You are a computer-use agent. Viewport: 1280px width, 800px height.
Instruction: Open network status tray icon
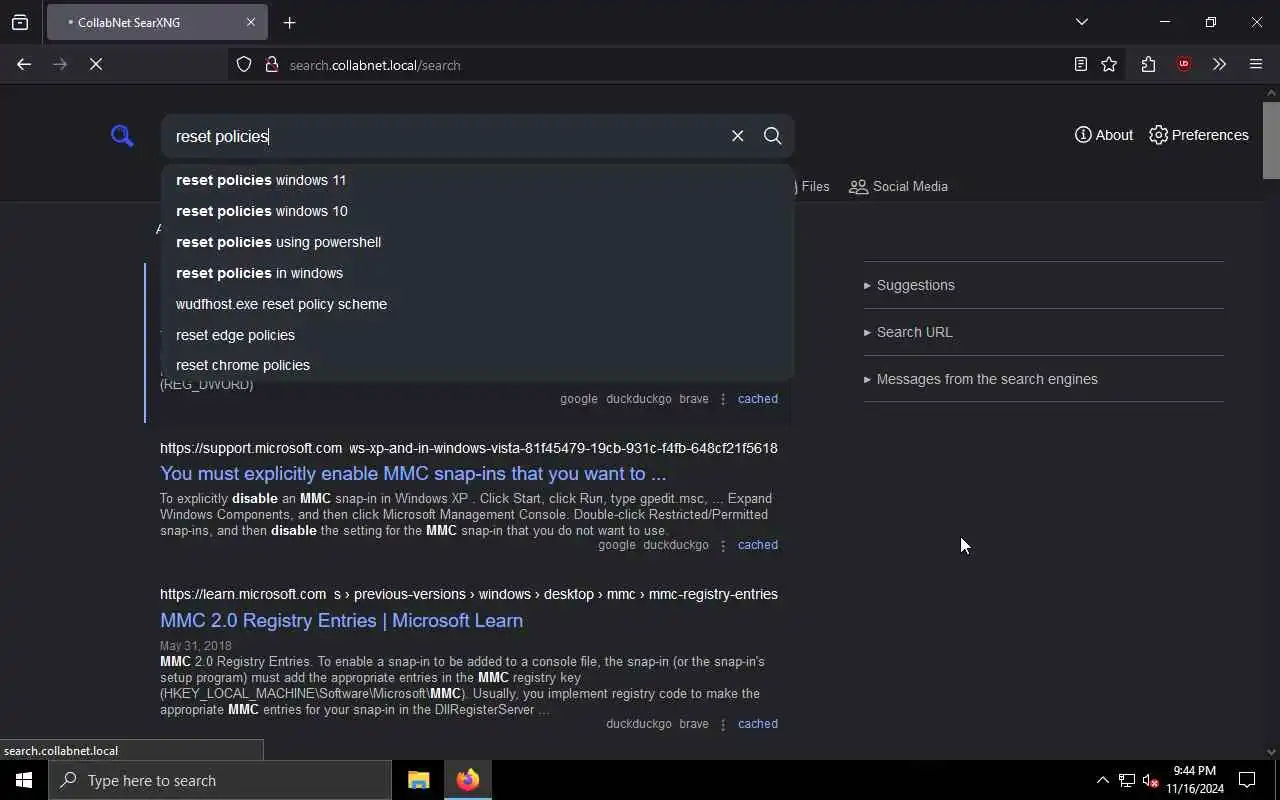[1127, 780]
